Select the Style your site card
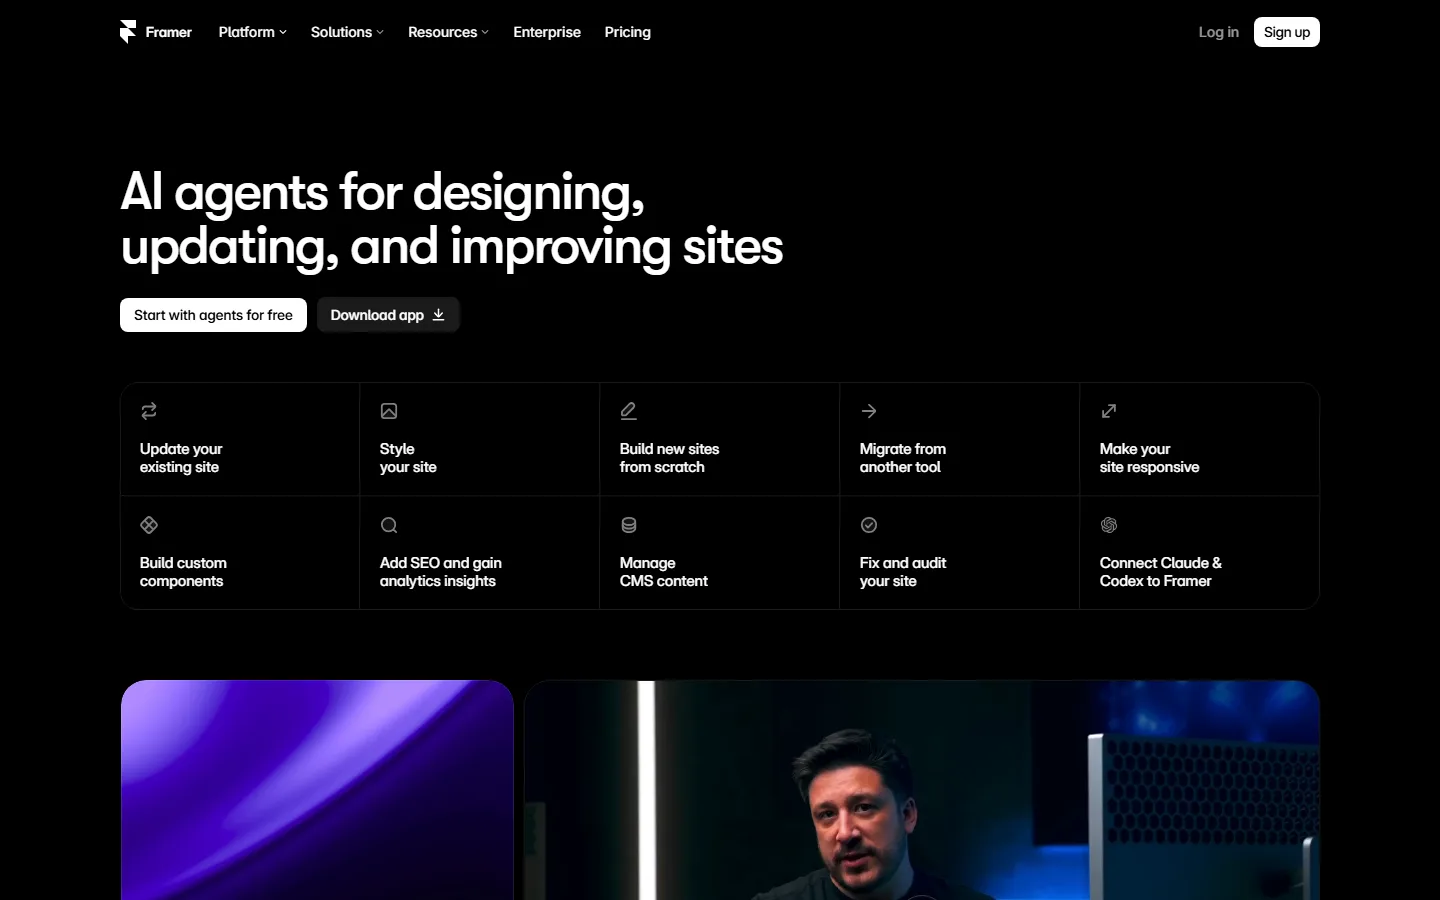This screenshot has height=900, width=1440. tap(480, 439)
